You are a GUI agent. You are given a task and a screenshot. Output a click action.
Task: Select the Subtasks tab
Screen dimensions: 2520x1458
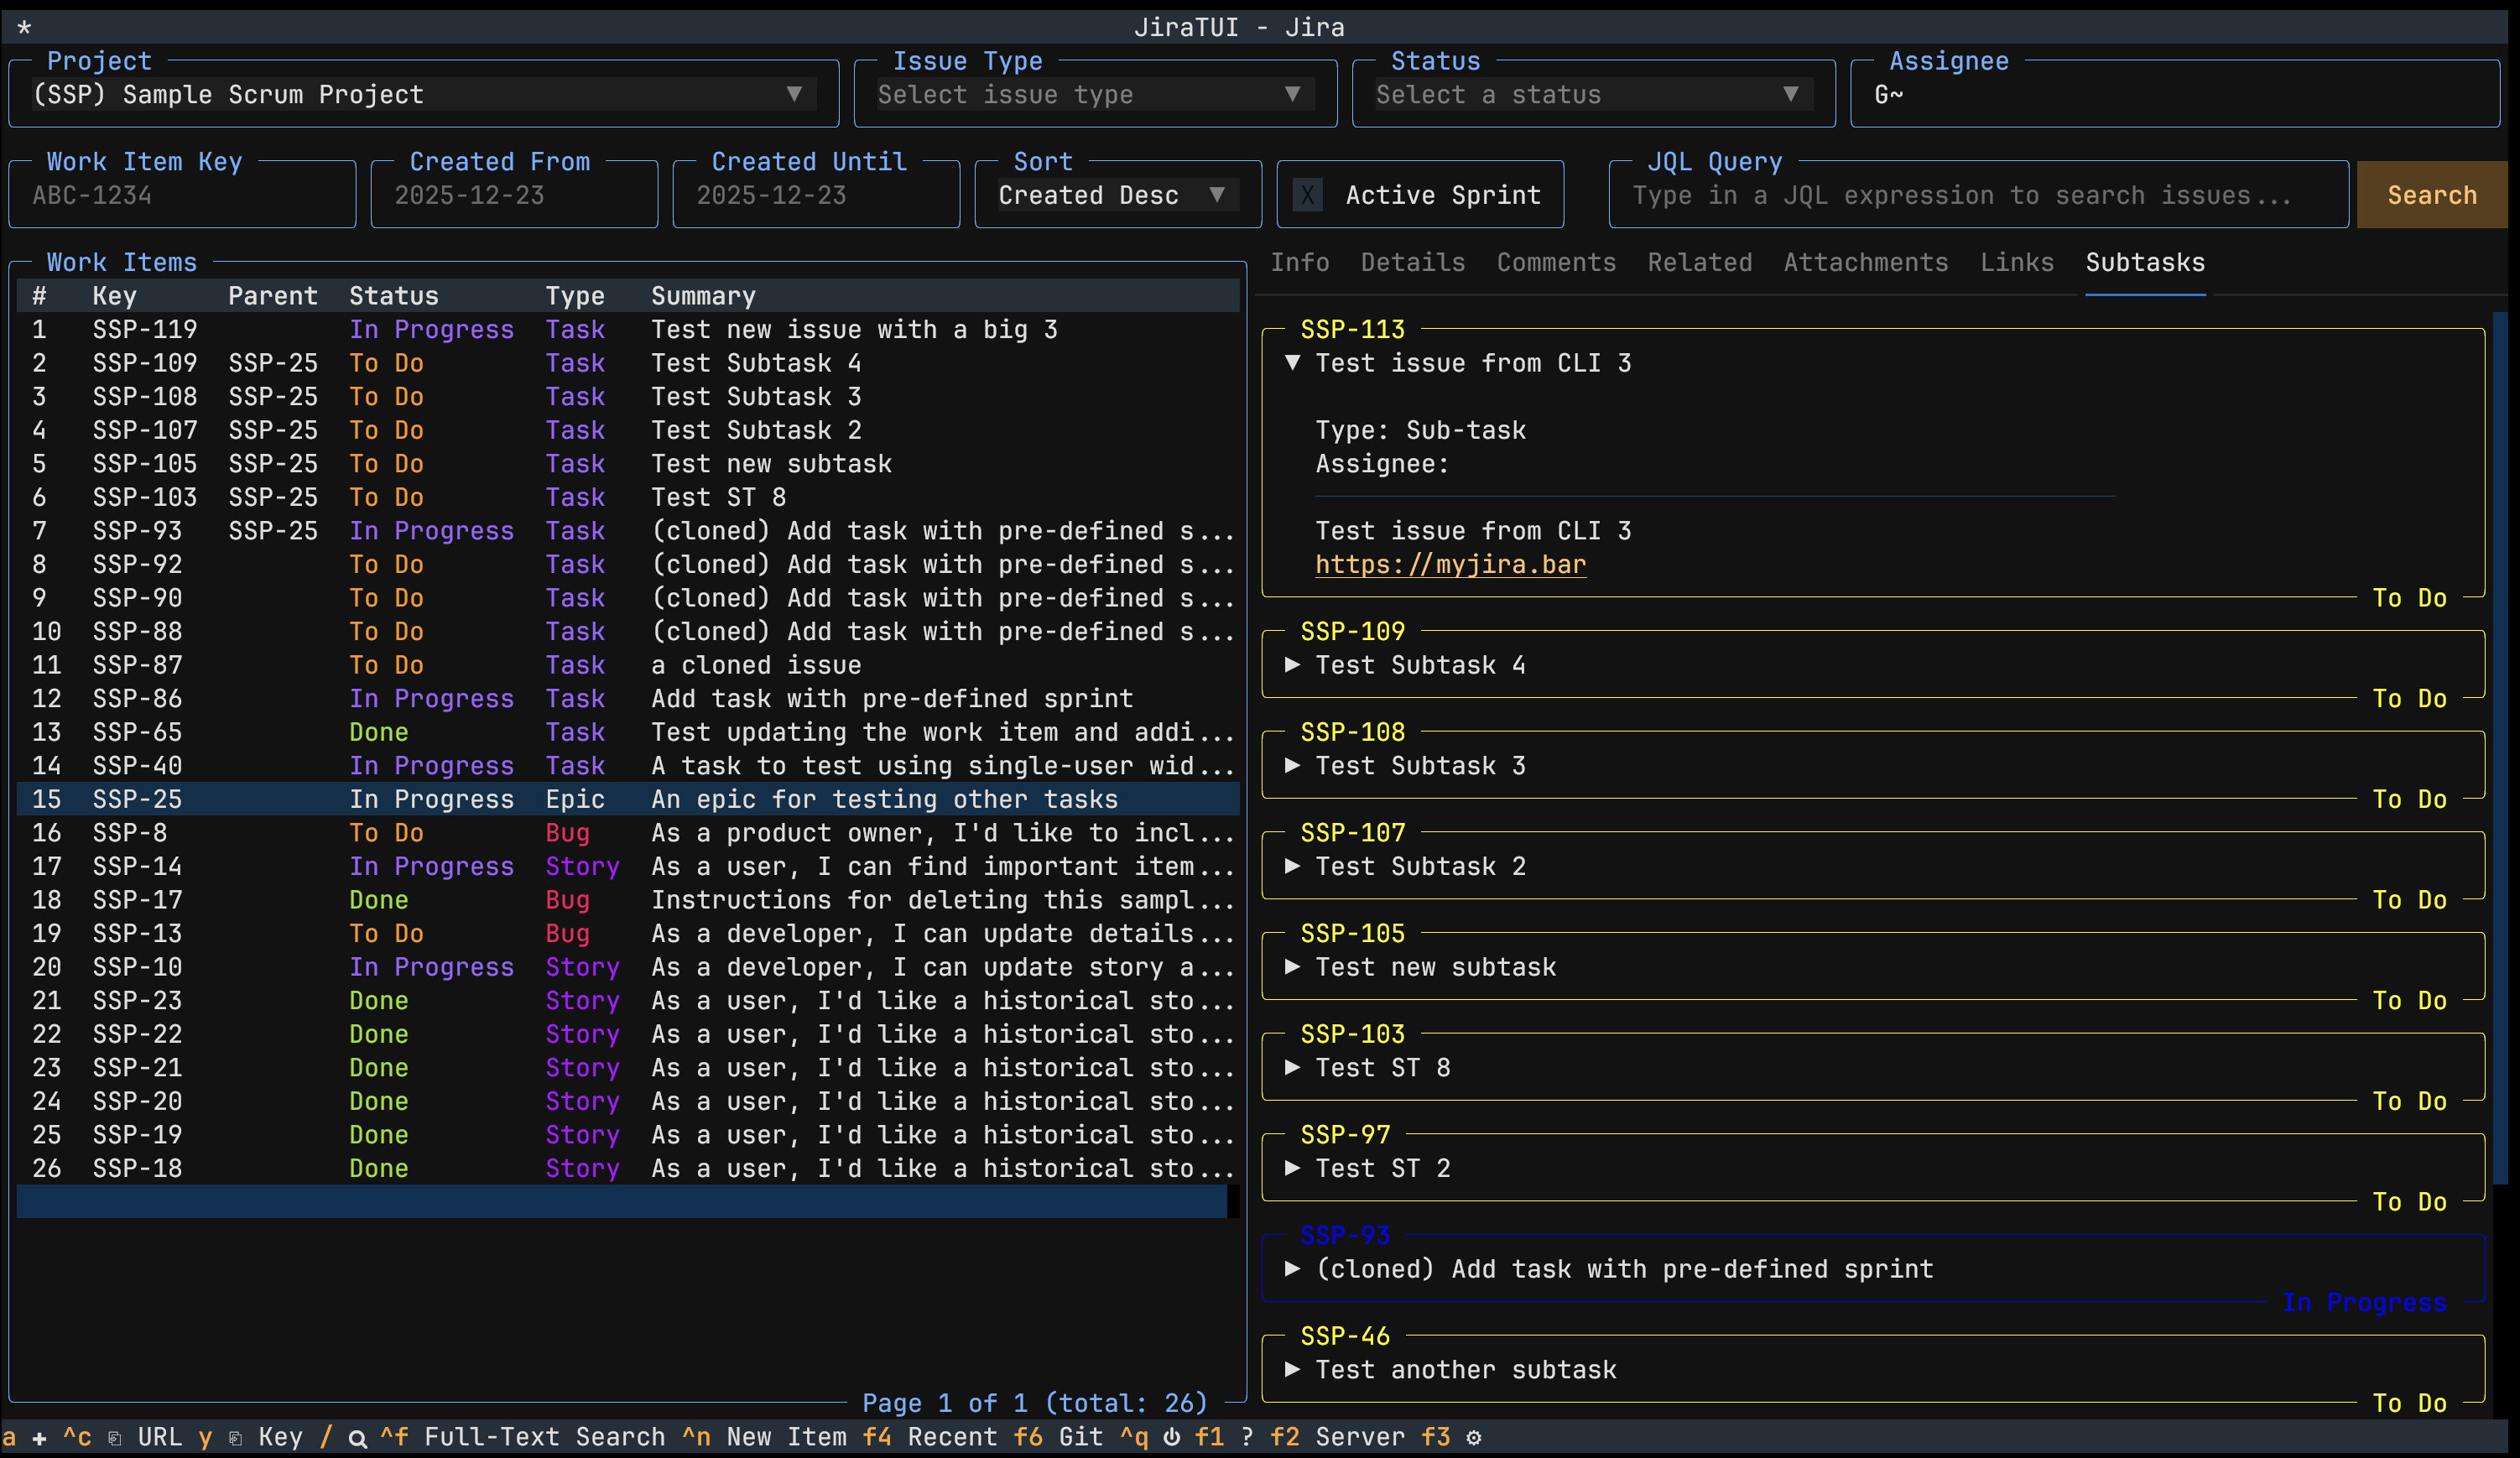point(2145,263)
